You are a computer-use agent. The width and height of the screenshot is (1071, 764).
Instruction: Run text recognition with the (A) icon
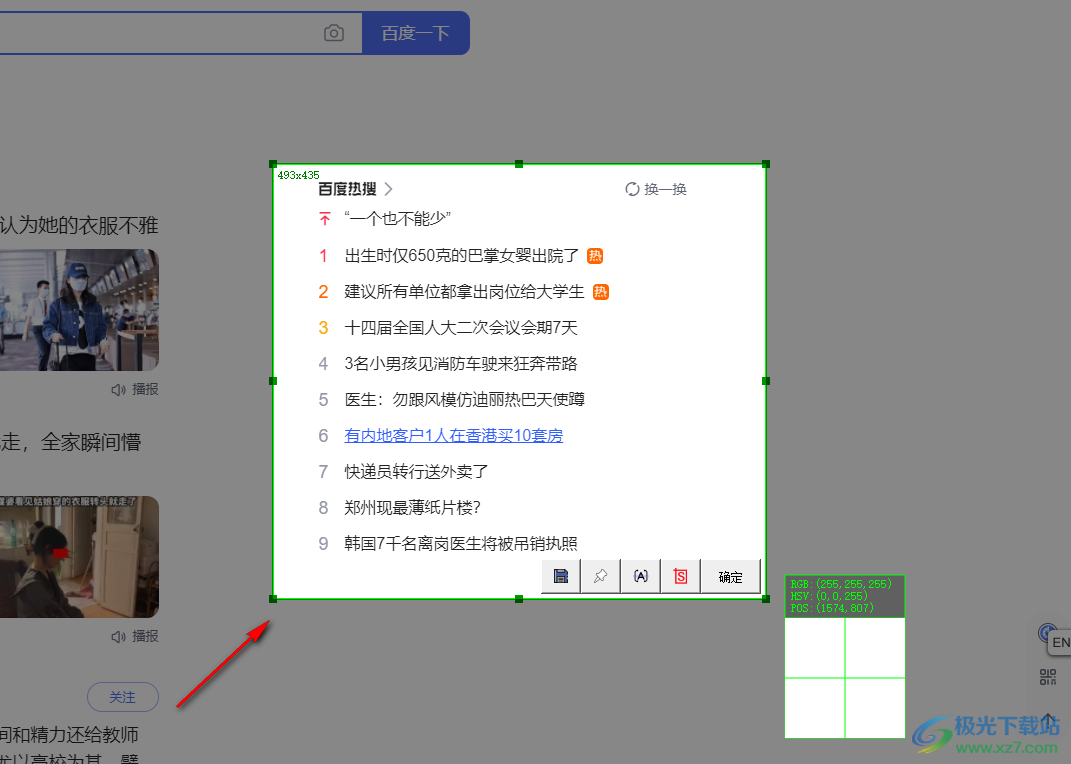[641, 576]
